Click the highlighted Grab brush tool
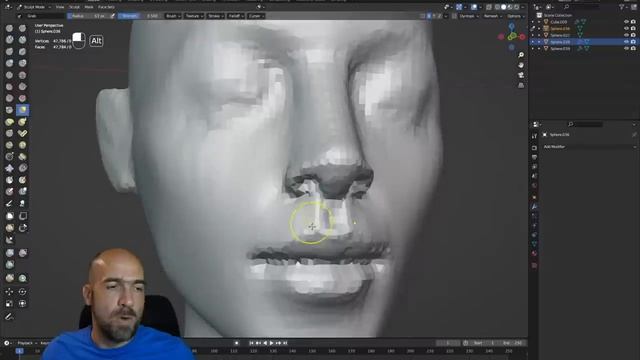 [22, 110]
